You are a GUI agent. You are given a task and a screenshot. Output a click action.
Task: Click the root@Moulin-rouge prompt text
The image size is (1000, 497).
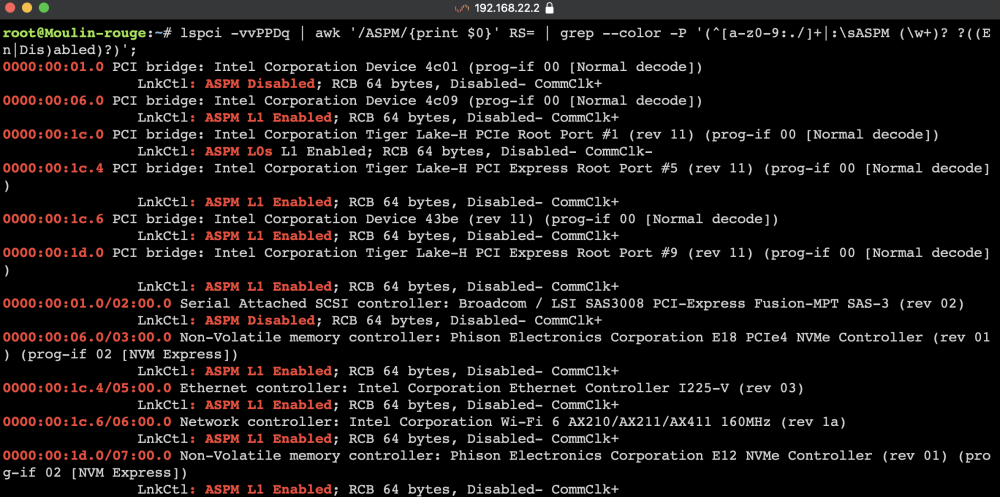(x=75, y=33)
